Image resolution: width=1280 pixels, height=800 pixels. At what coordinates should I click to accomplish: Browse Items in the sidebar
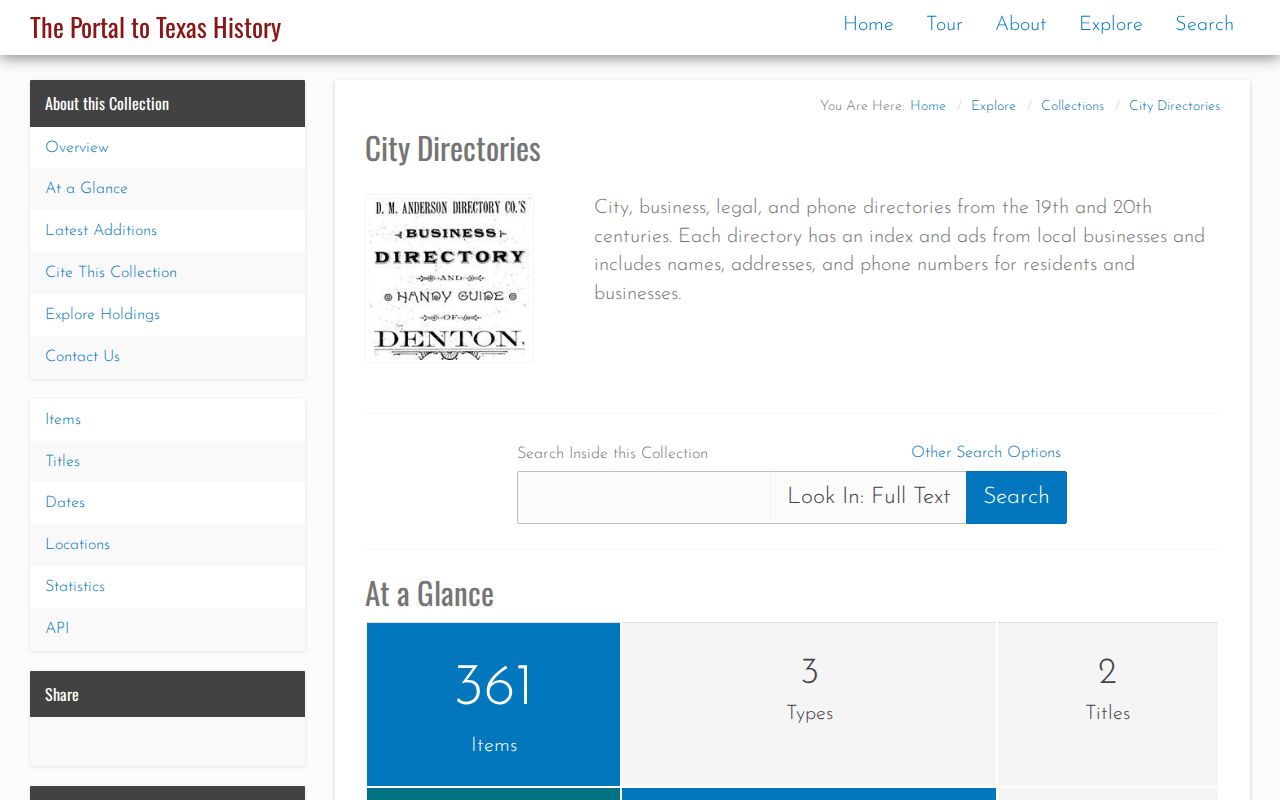(x=167, y=419)
